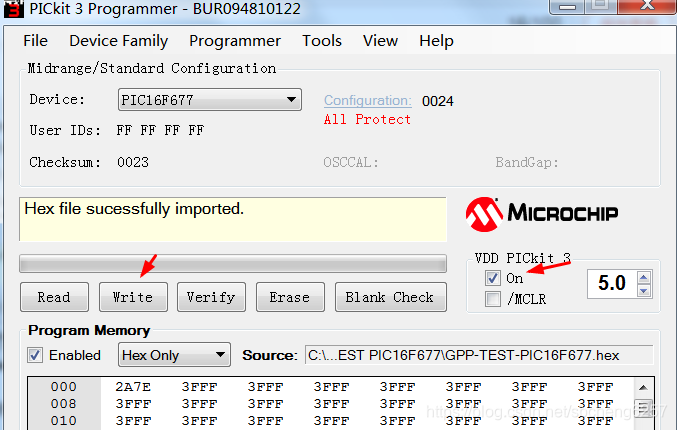Click the All Protect label

click(x=367, y=120)
